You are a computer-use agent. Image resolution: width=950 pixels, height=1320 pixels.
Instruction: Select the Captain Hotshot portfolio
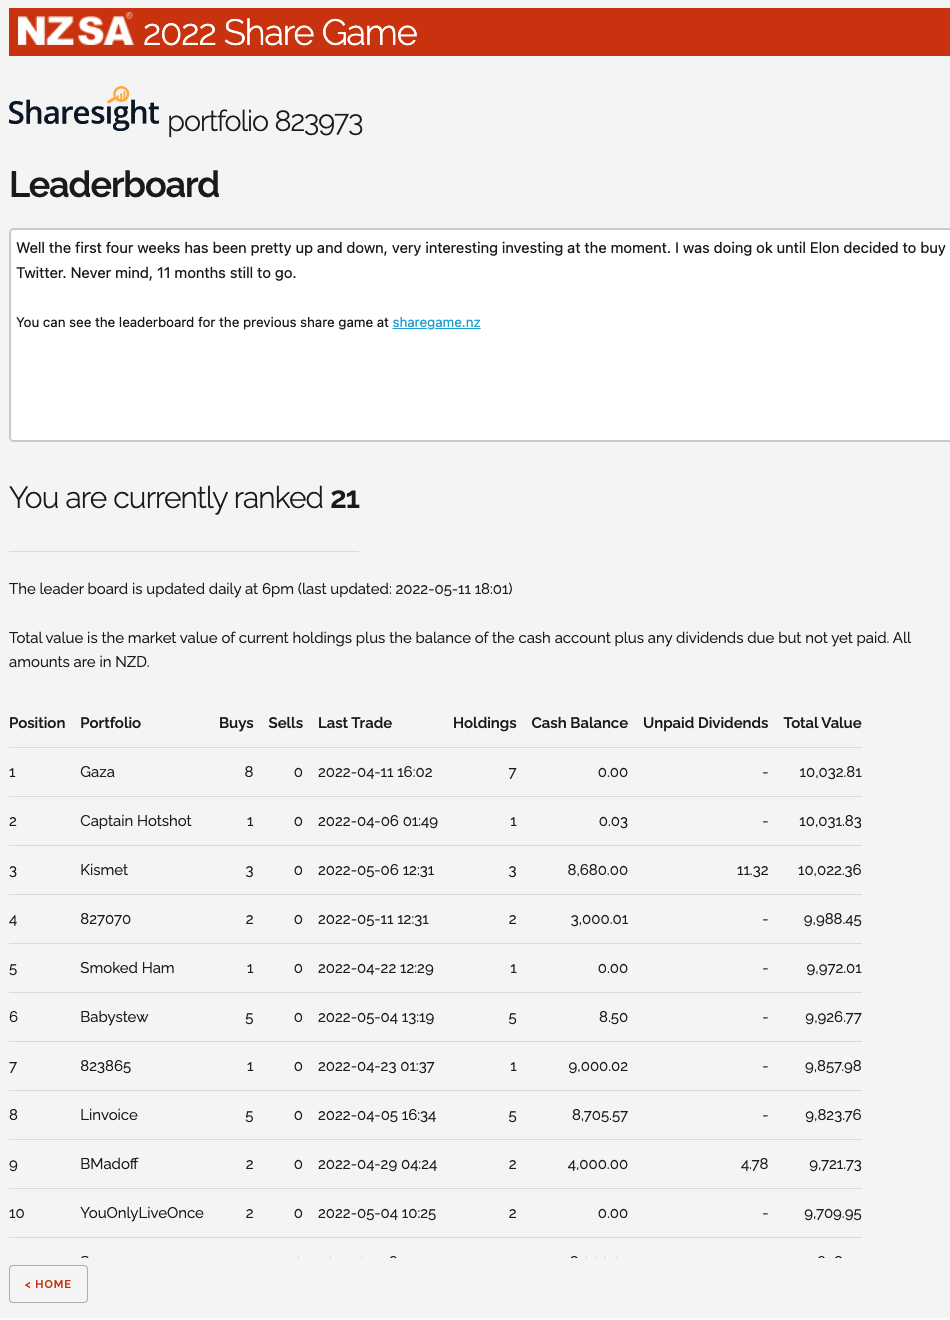[x=136, y=821]
